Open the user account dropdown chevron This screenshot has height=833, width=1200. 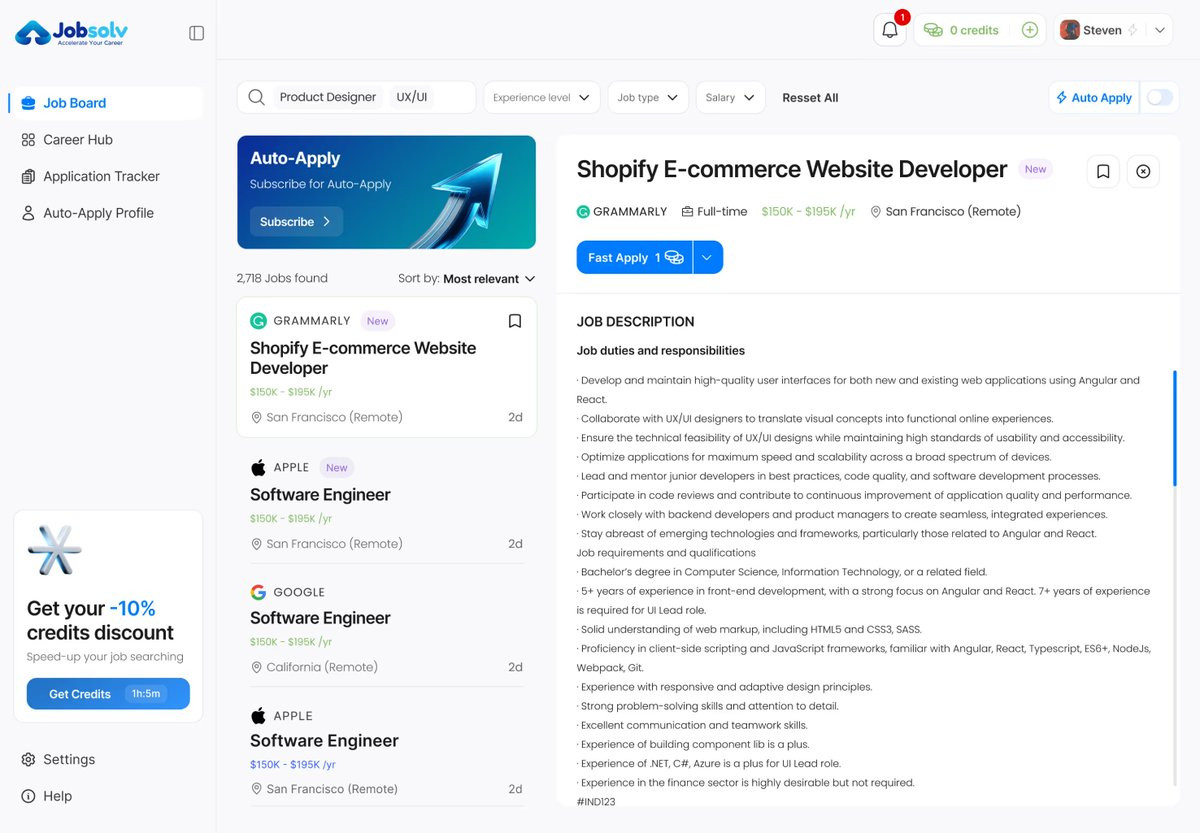tap(1160, 30)
